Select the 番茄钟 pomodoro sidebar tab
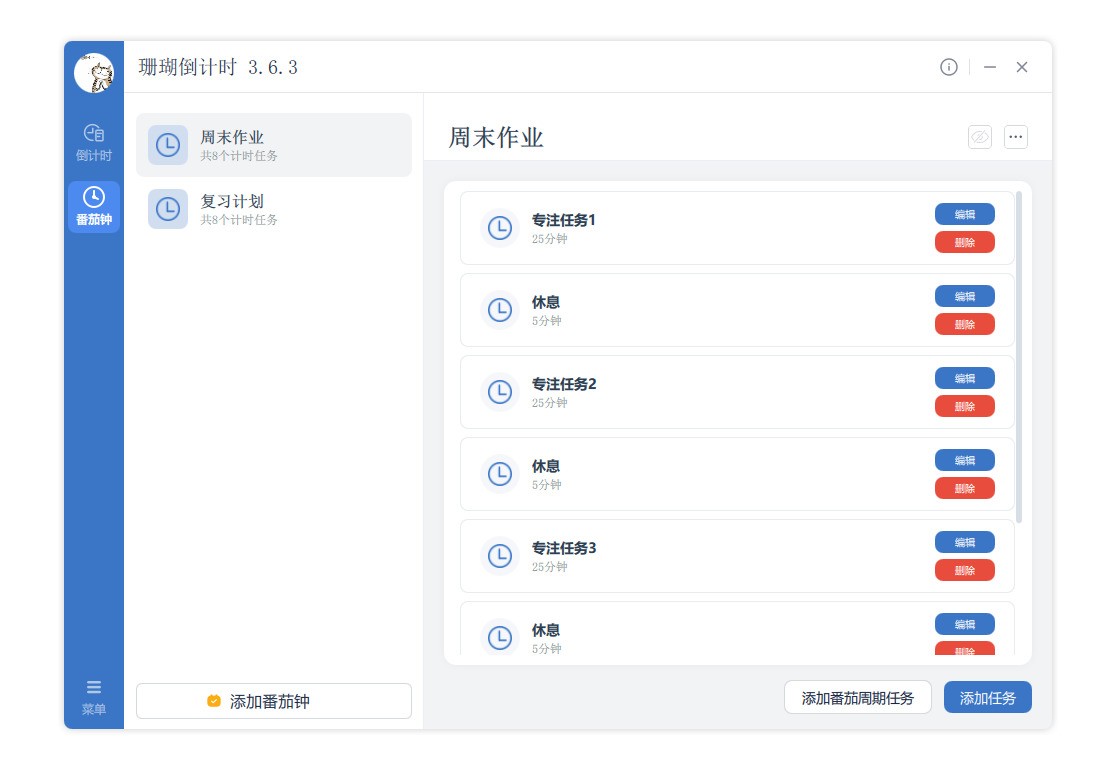Viewport: 1120px width, 760px height. 94,206
